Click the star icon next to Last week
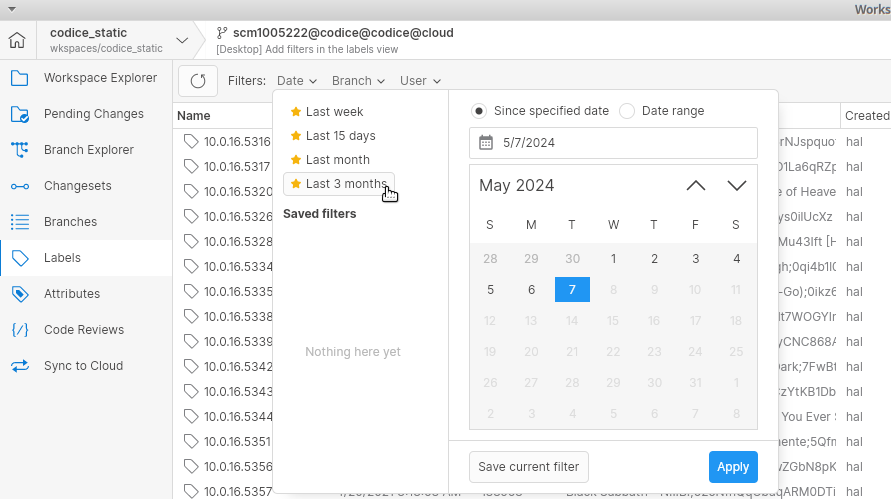 (x=295, y=111)
